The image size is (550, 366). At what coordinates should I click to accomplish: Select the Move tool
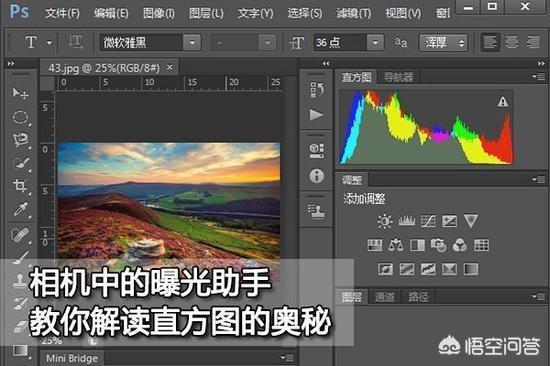coord(20,93)
